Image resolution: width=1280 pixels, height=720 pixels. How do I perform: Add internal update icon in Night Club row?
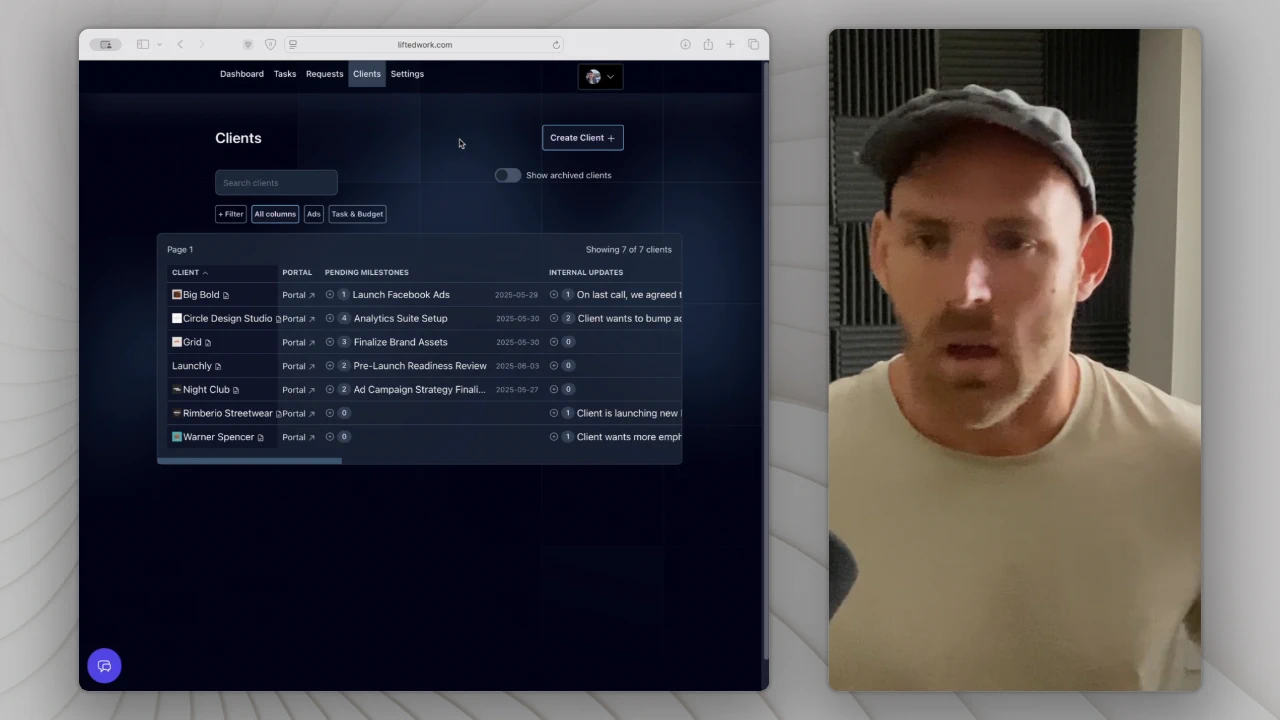[x=554, y=389]
